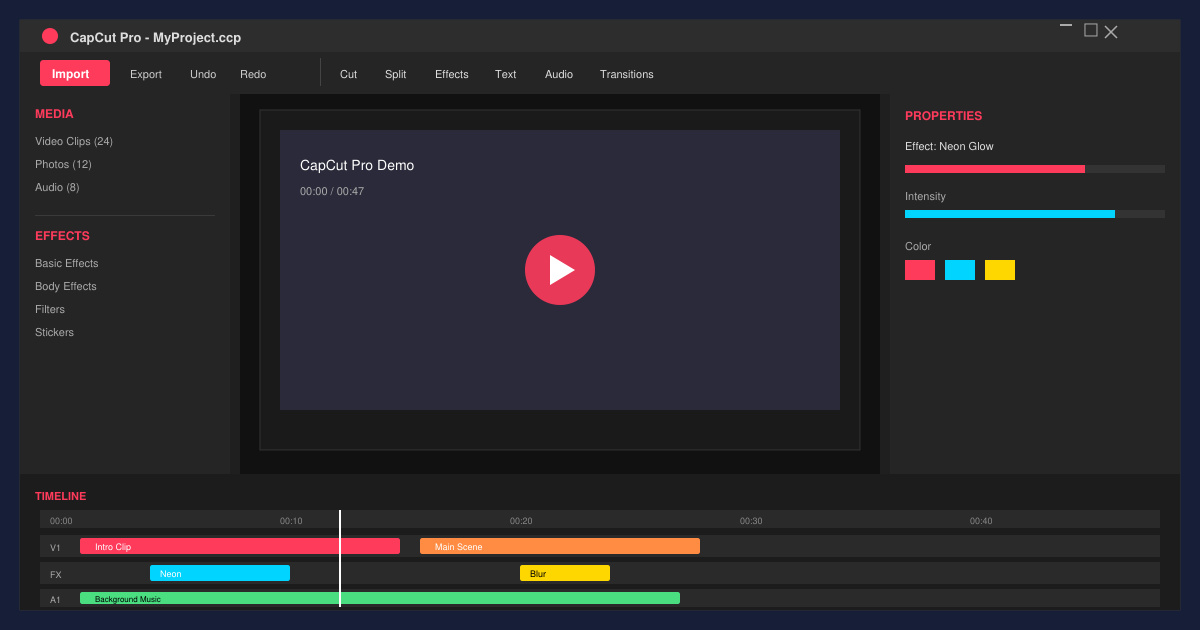Open Audio (8) in Media
Viewport: 1200px width, 630px height.
57,187
